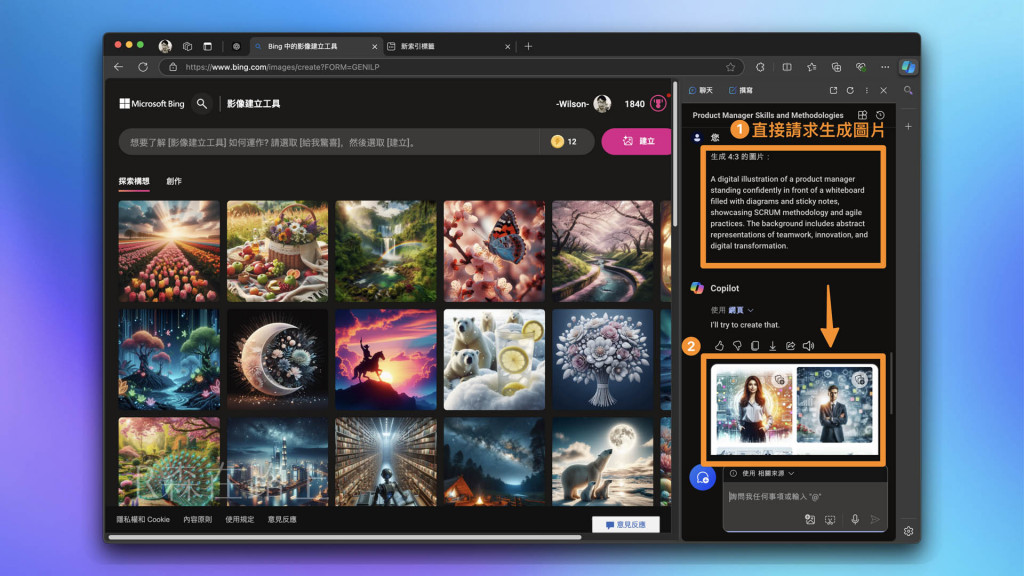Refresh the Copilot sidebar pane

pyautogui.click(x=850, y=90)
